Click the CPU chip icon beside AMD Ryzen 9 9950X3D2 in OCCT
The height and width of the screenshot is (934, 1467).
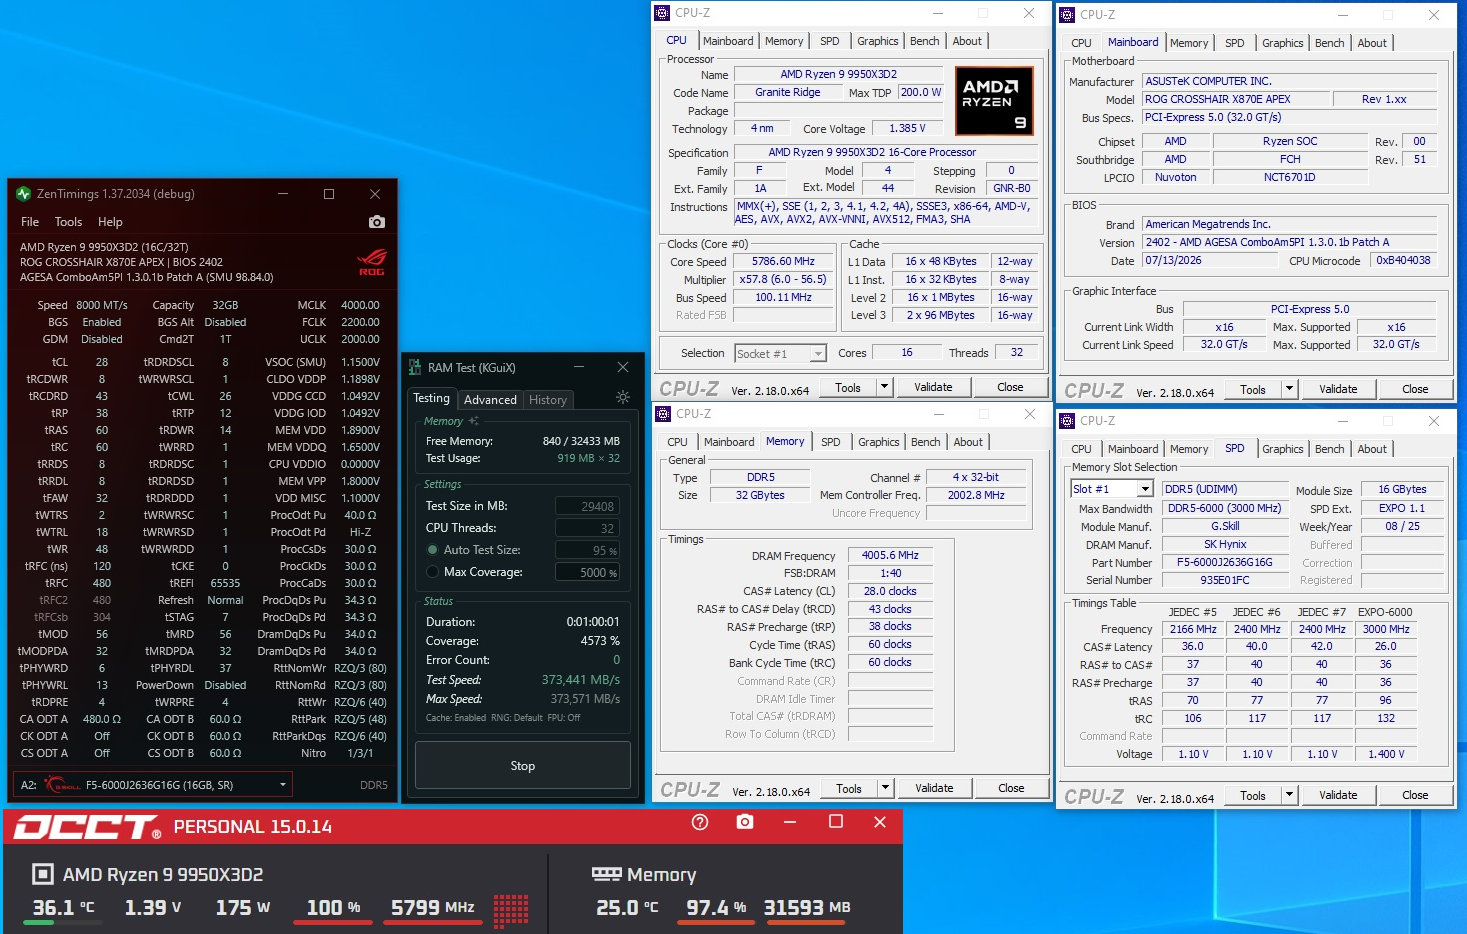[x=43, y=875]
